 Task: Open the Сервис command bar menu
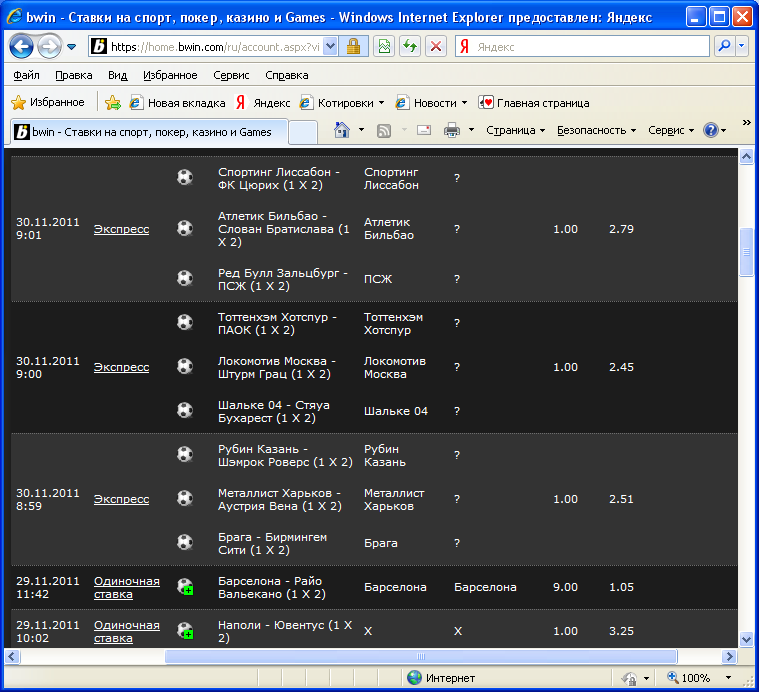671,130
